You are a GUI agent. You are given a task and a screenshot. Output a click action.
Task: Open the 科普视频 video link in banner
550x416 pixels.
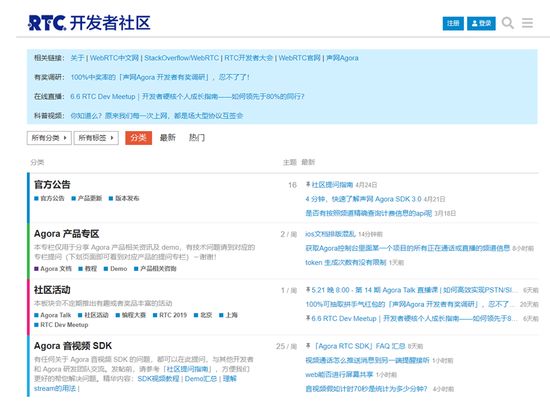click(x=157, y=116)
